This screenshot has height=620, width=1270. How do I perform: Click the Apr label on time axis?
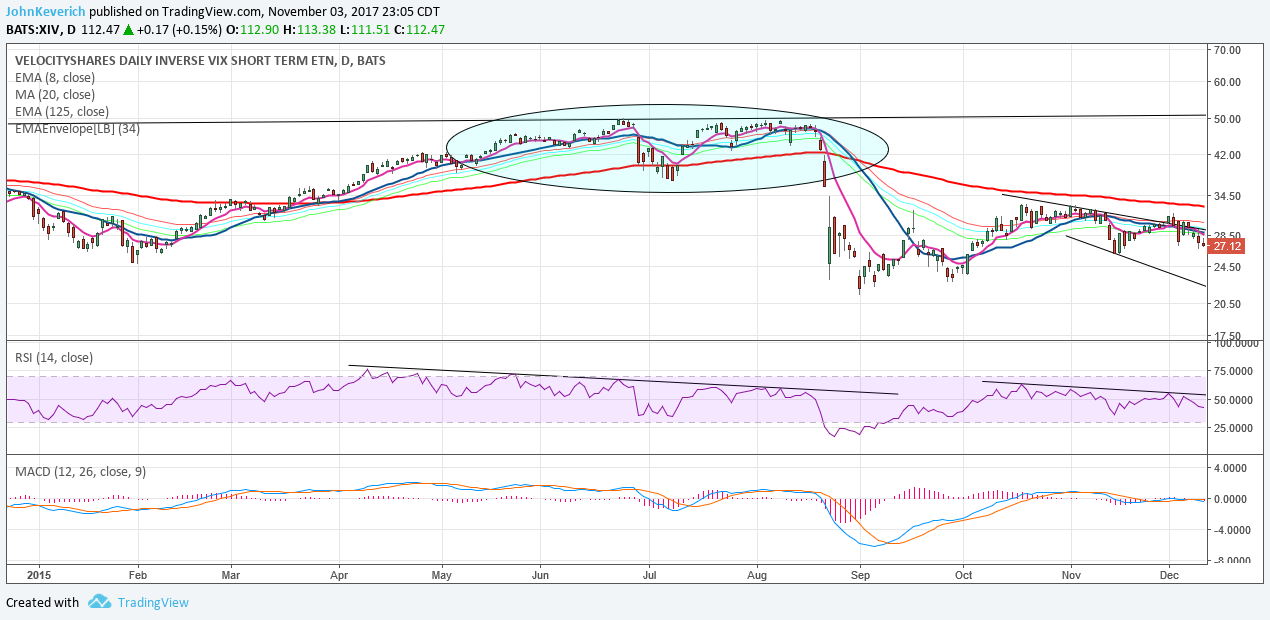pos(339,575)
